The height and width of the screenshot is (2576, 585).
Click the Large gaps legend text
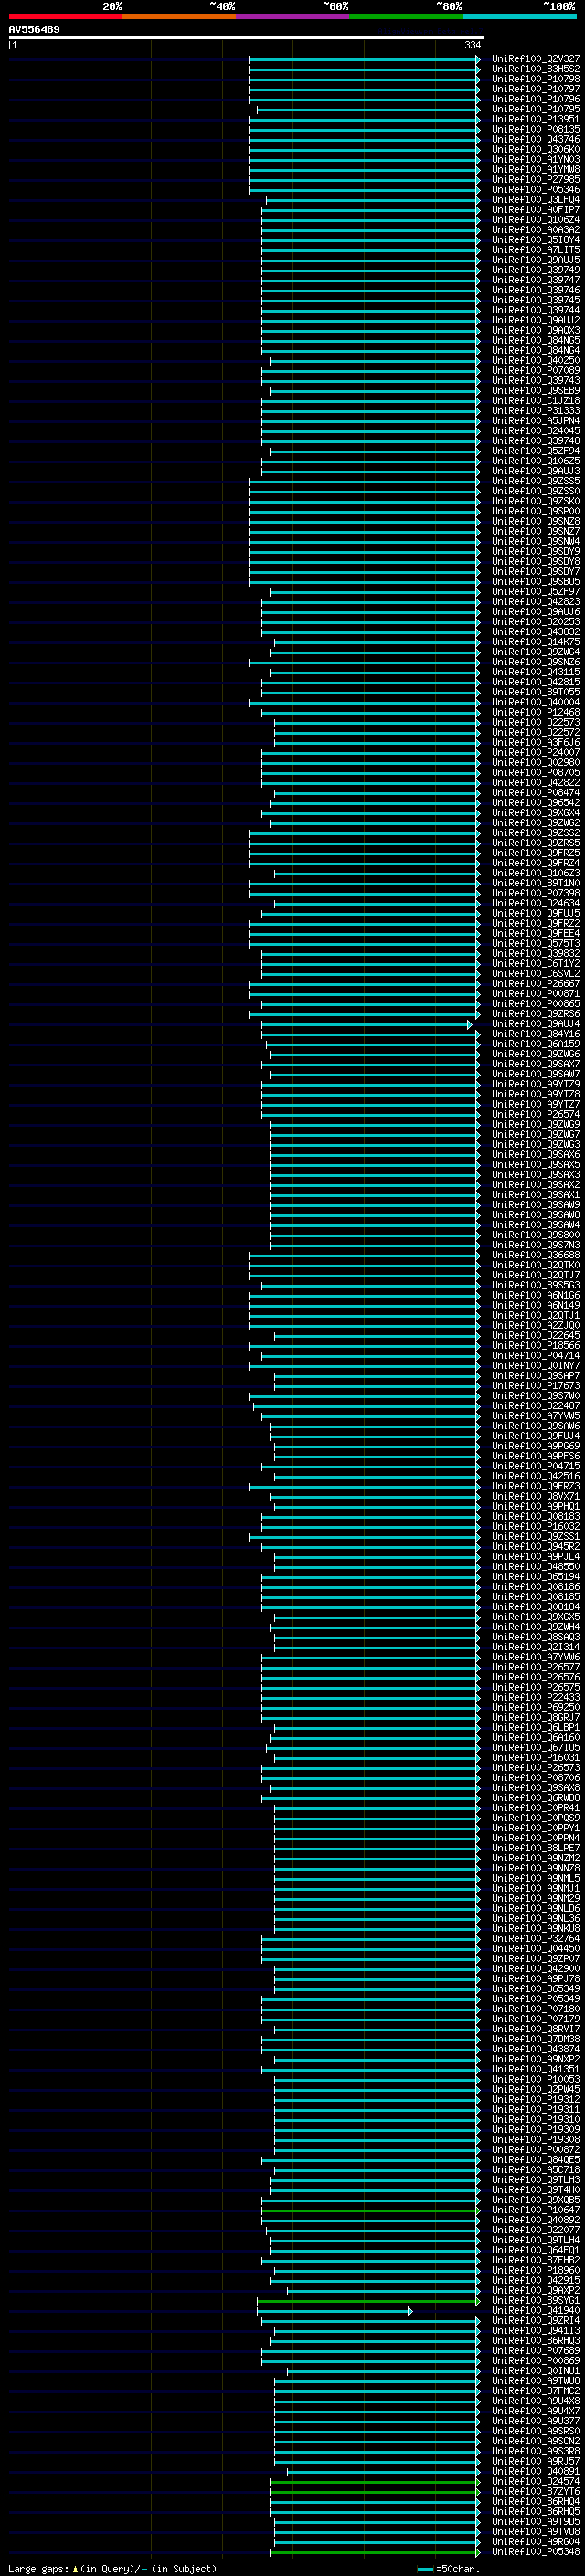tap(112, 2568)
